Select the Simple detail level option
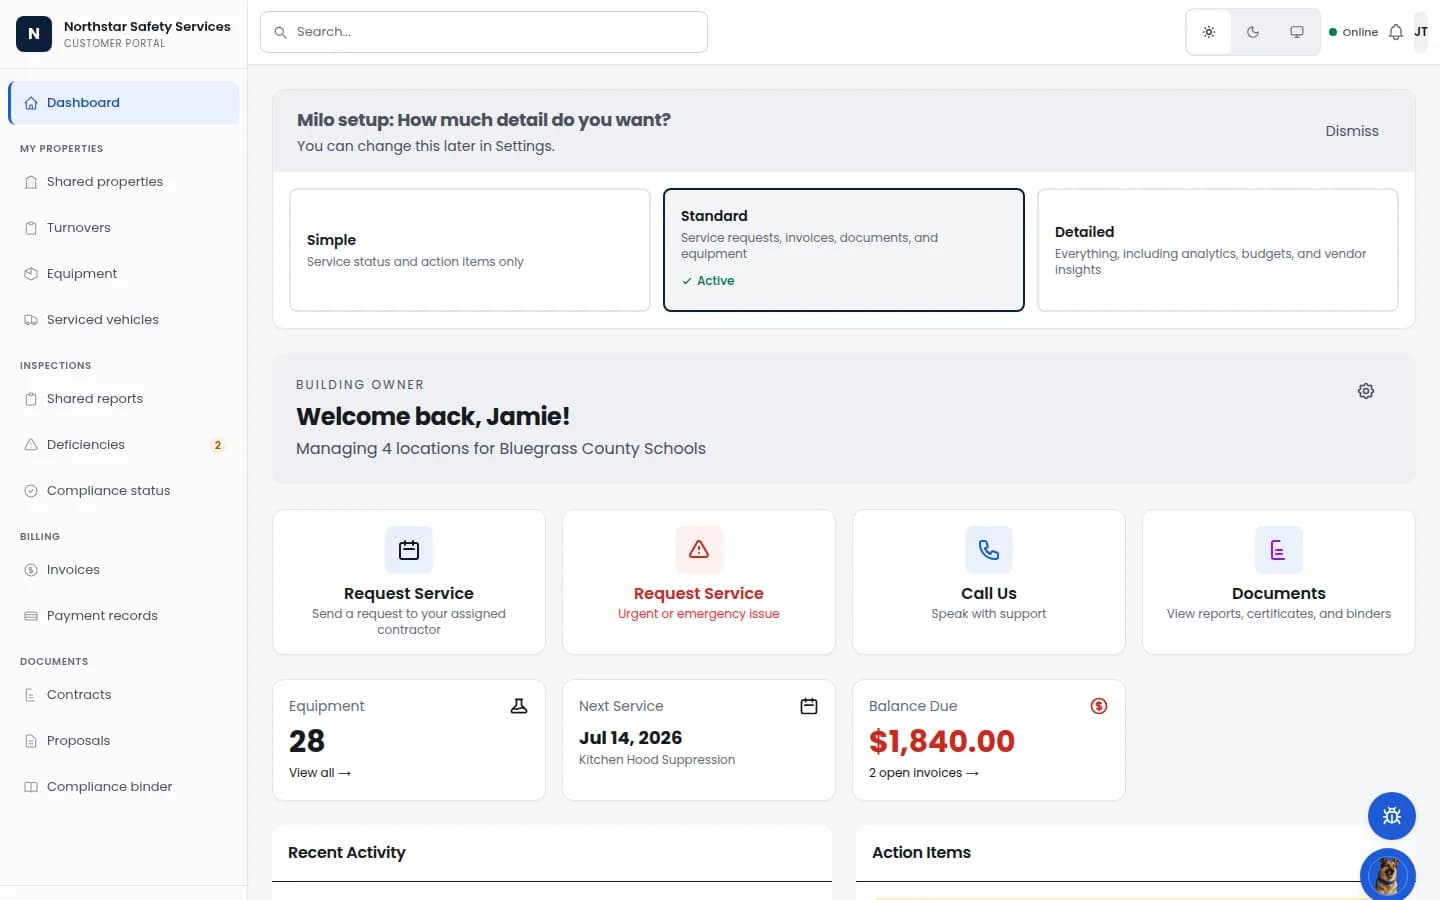The image size is (1440, 900). 470,250
